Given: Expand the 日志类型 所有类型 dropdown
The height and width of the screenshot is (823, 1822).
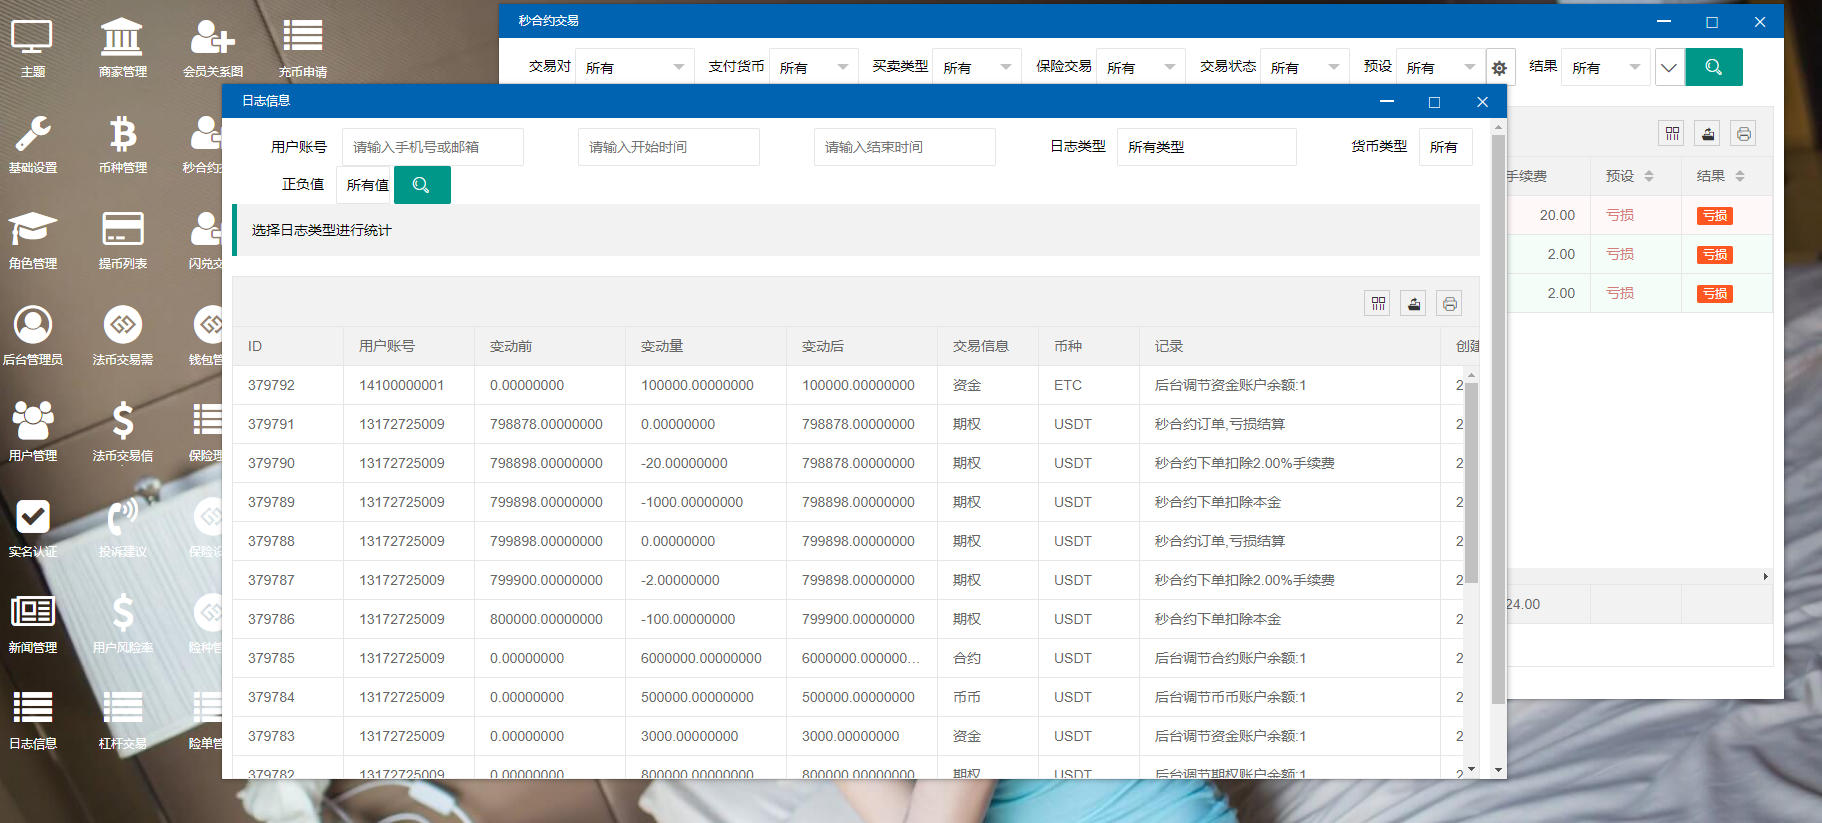Looking at the screenshot, I should point(1206,147).
